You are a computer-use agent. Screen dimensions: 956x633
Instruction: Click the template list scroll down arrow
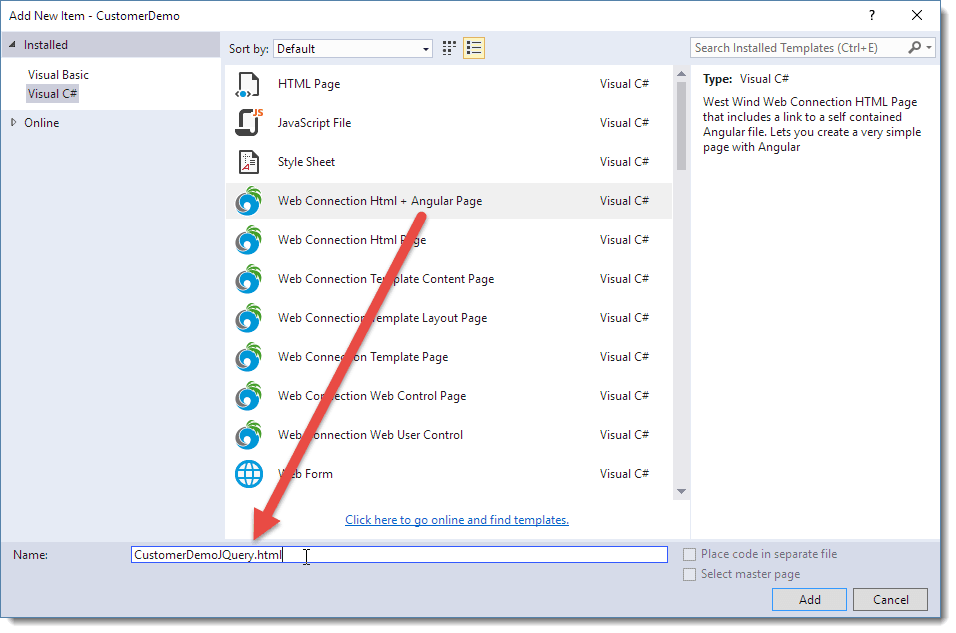pyautogui.click(x=681, y=492)
